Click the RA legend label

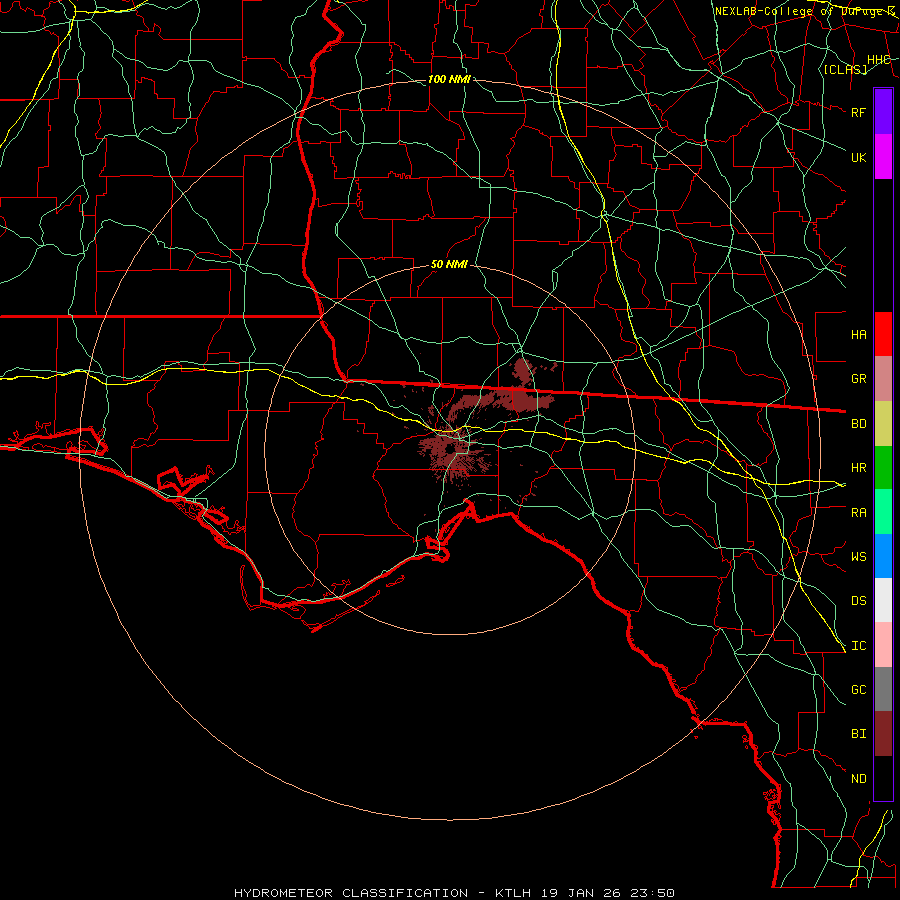[859, 513]
